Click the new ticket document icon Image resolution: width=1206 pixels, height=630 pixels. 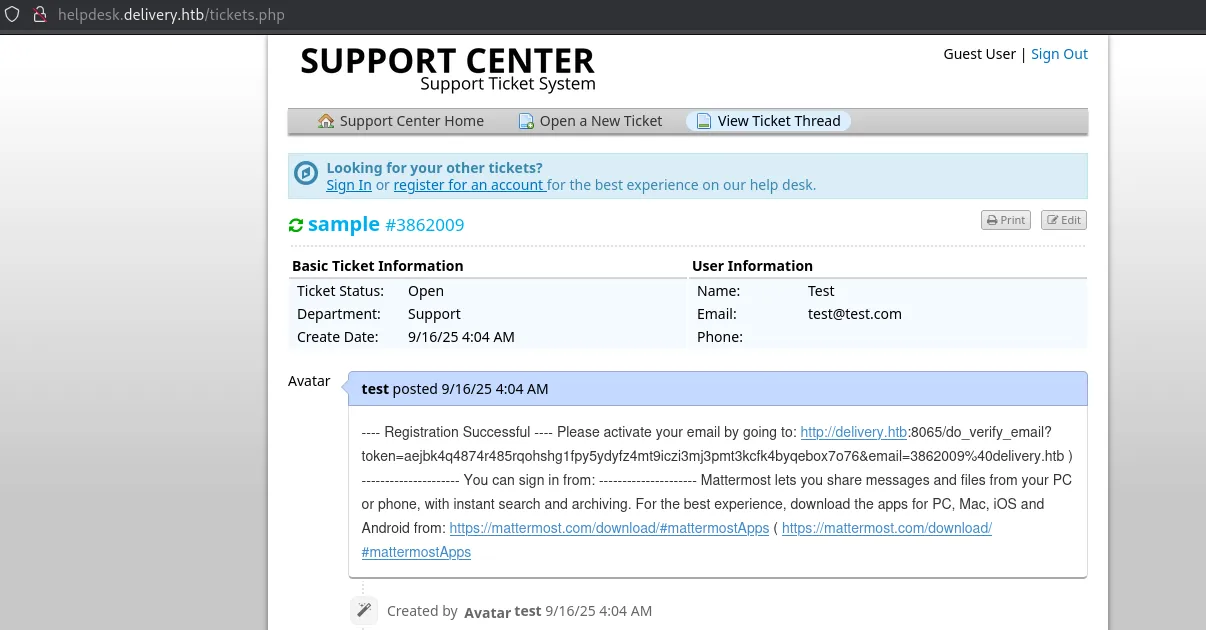[x=526, y=121]
